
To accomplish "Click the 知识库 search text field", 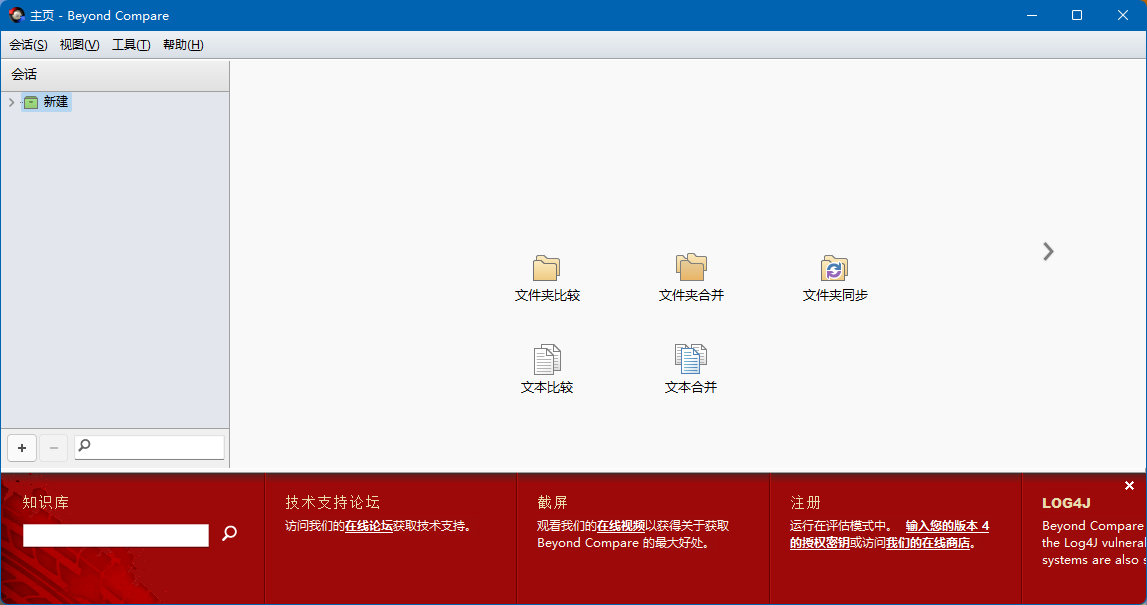I will click(116, 535).
